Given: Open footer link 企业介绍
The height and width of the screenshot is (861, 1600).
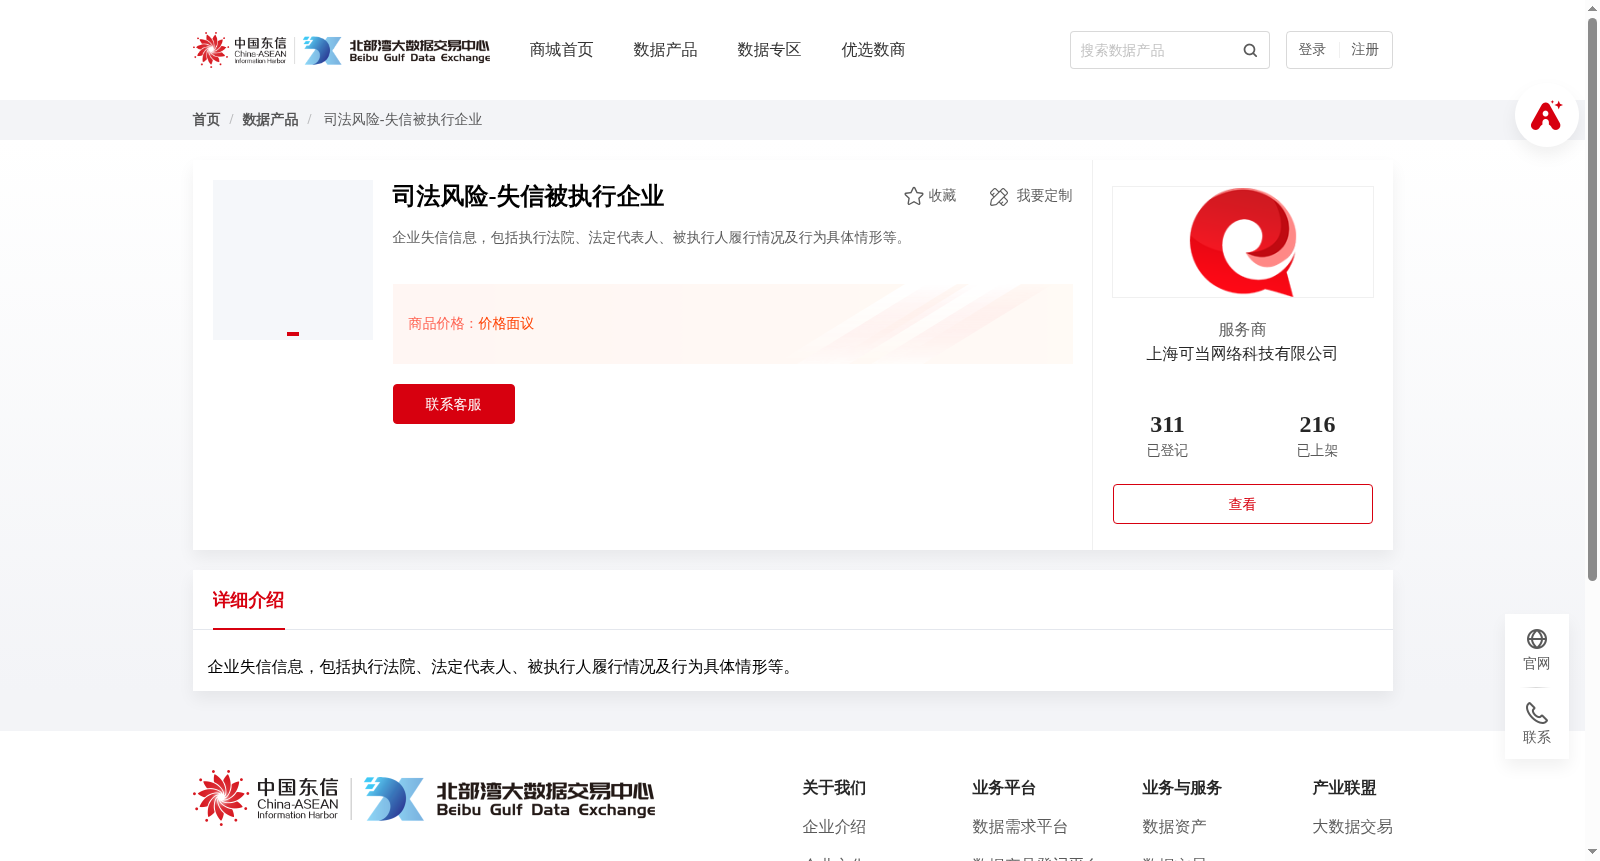Looking at the screenshot, I should pos(834,827).
